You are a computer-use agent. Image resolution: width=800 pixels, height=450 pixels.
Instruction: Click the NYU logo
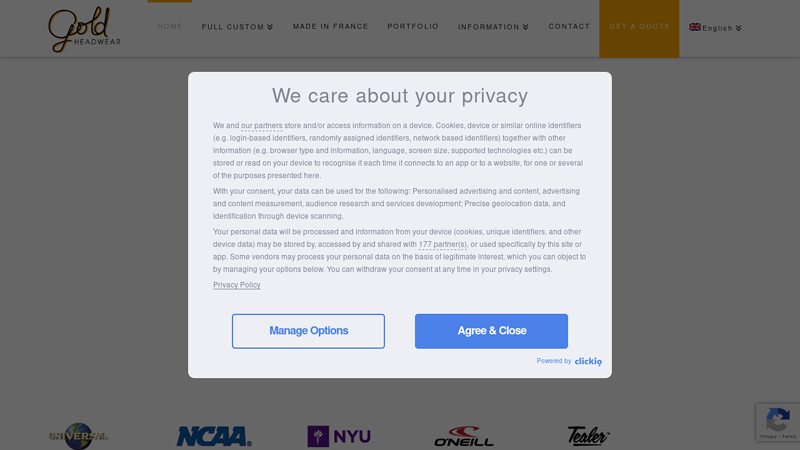pos(339,436)
